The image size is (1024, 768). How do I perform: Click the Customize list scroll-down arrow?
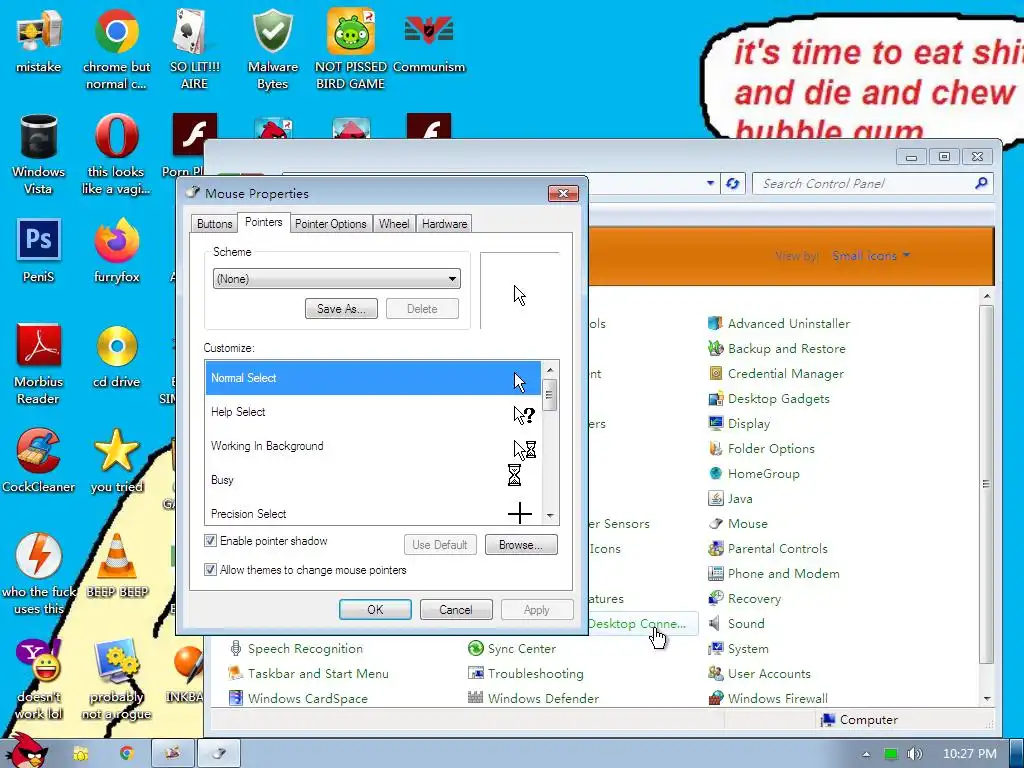tap(550, 516)
